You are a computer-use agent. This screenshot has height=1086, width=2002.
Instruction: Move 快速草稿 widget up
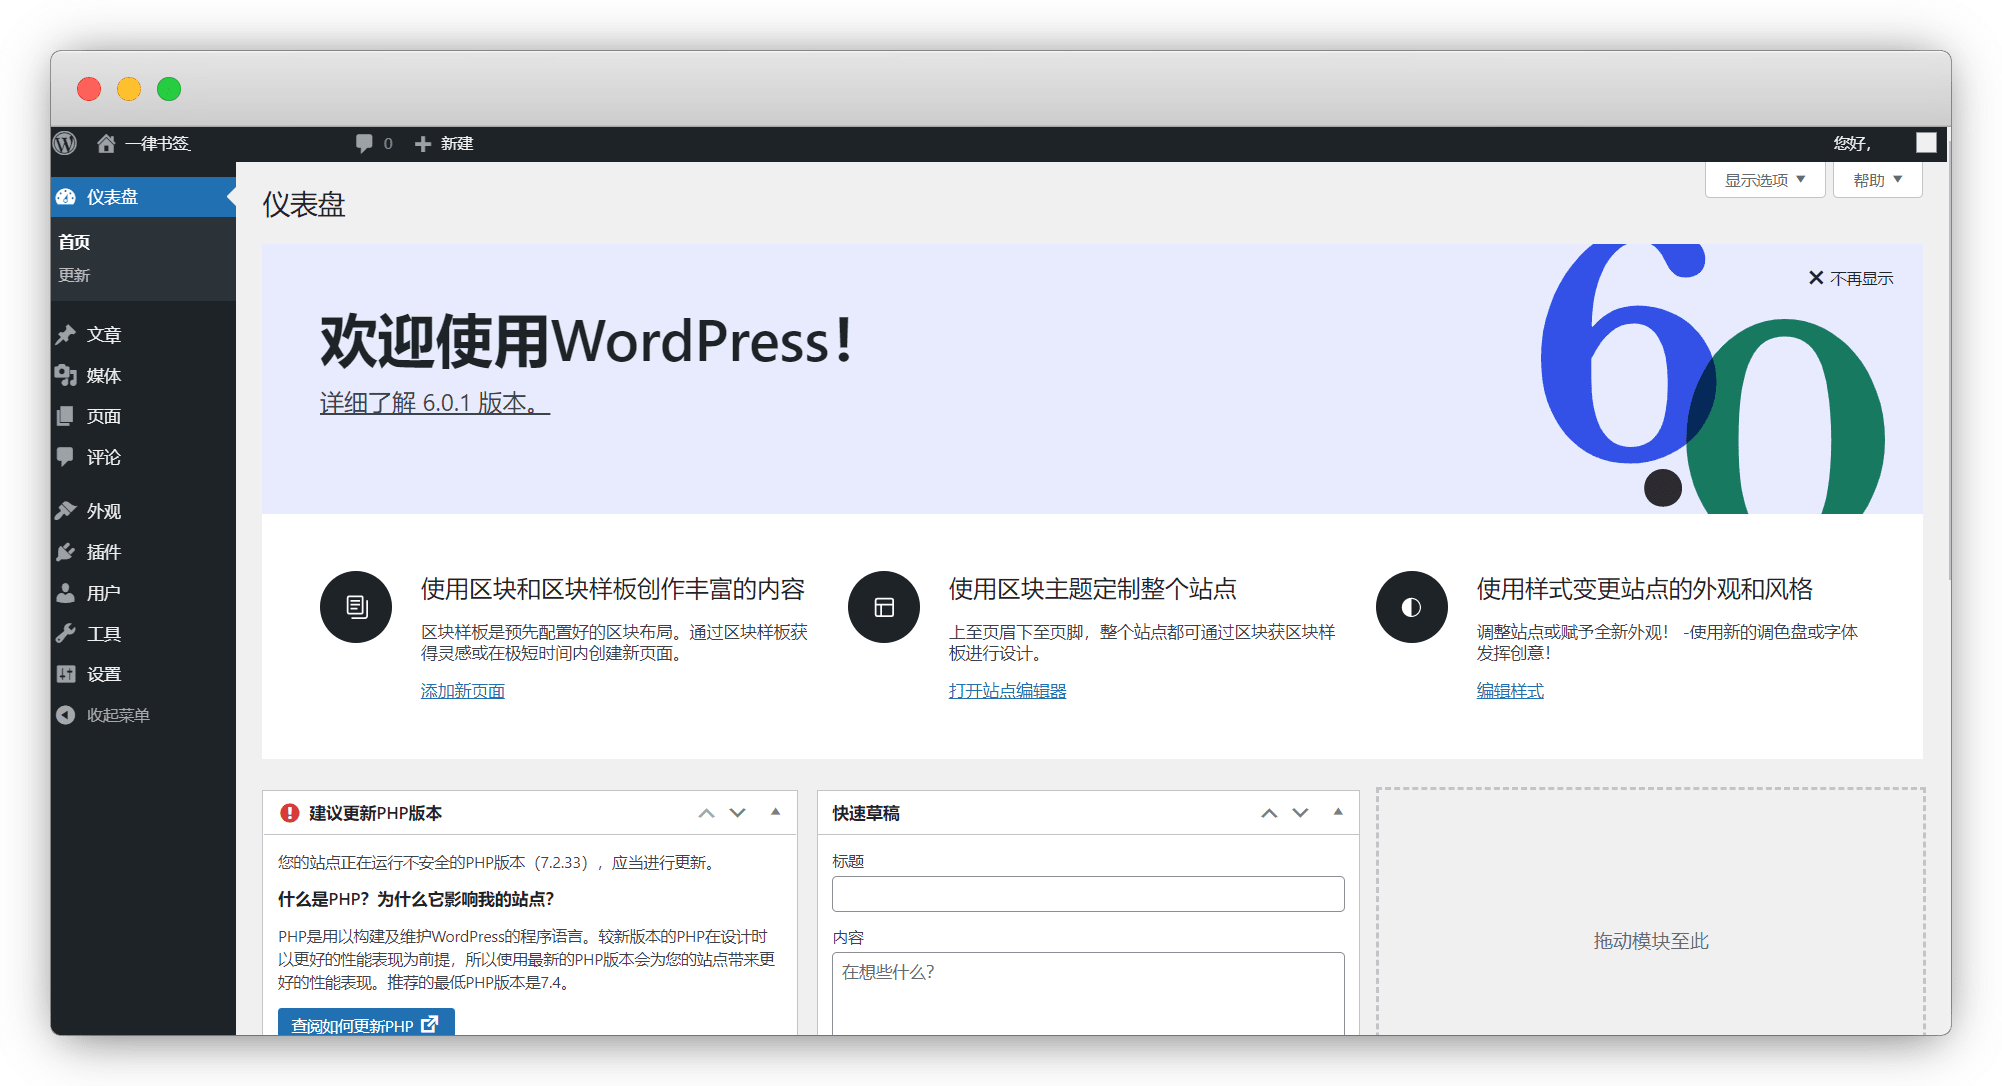1269,813
